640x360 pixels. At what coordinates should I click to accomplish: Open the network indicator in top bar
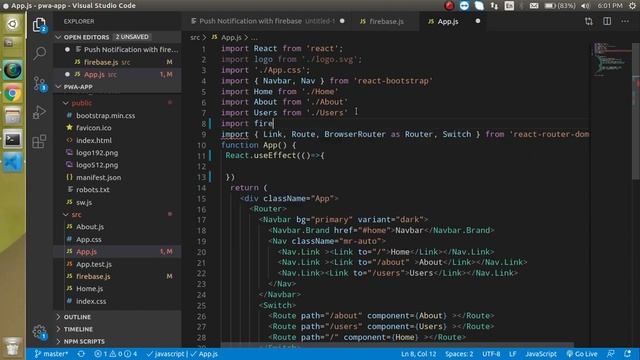pos(494,6)
